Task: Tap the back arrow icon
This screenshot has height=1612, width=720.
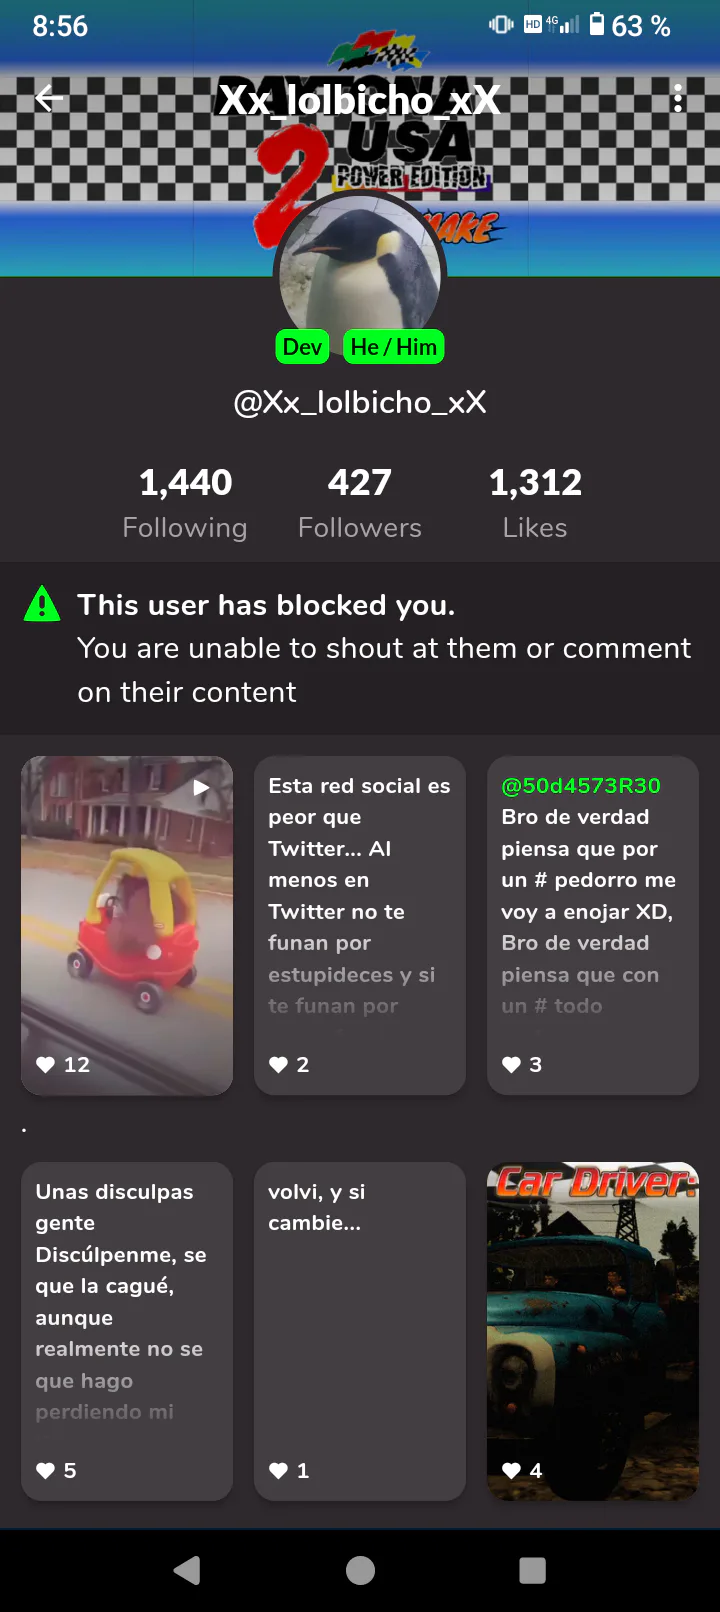Action: (49, 98)
